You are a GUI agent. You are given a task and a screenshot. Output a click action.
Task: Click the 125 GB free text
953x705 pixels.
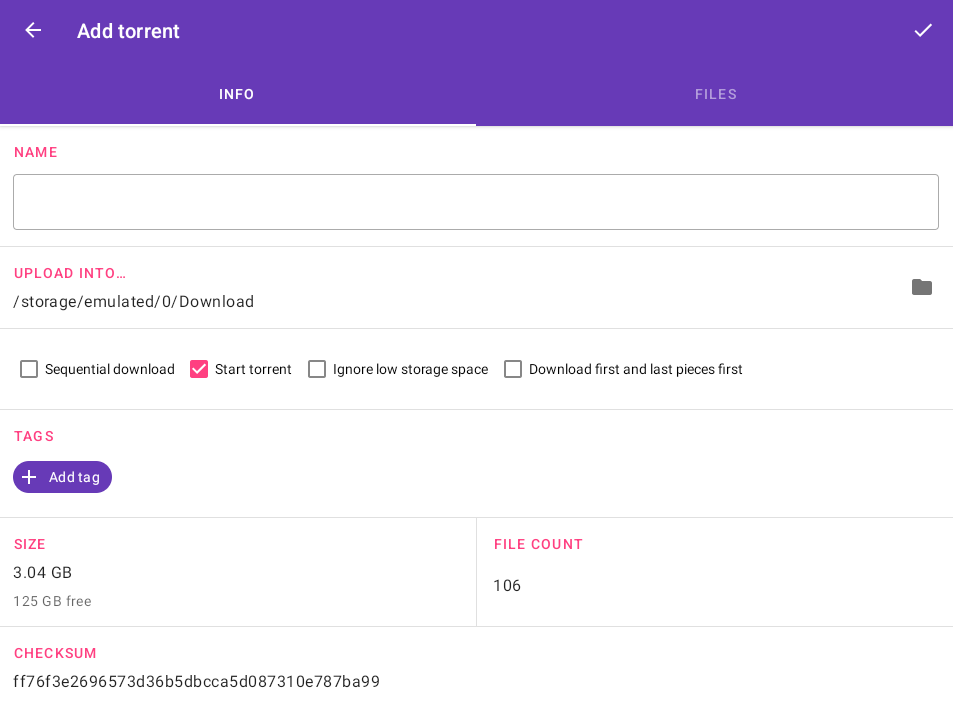point(52,601)
